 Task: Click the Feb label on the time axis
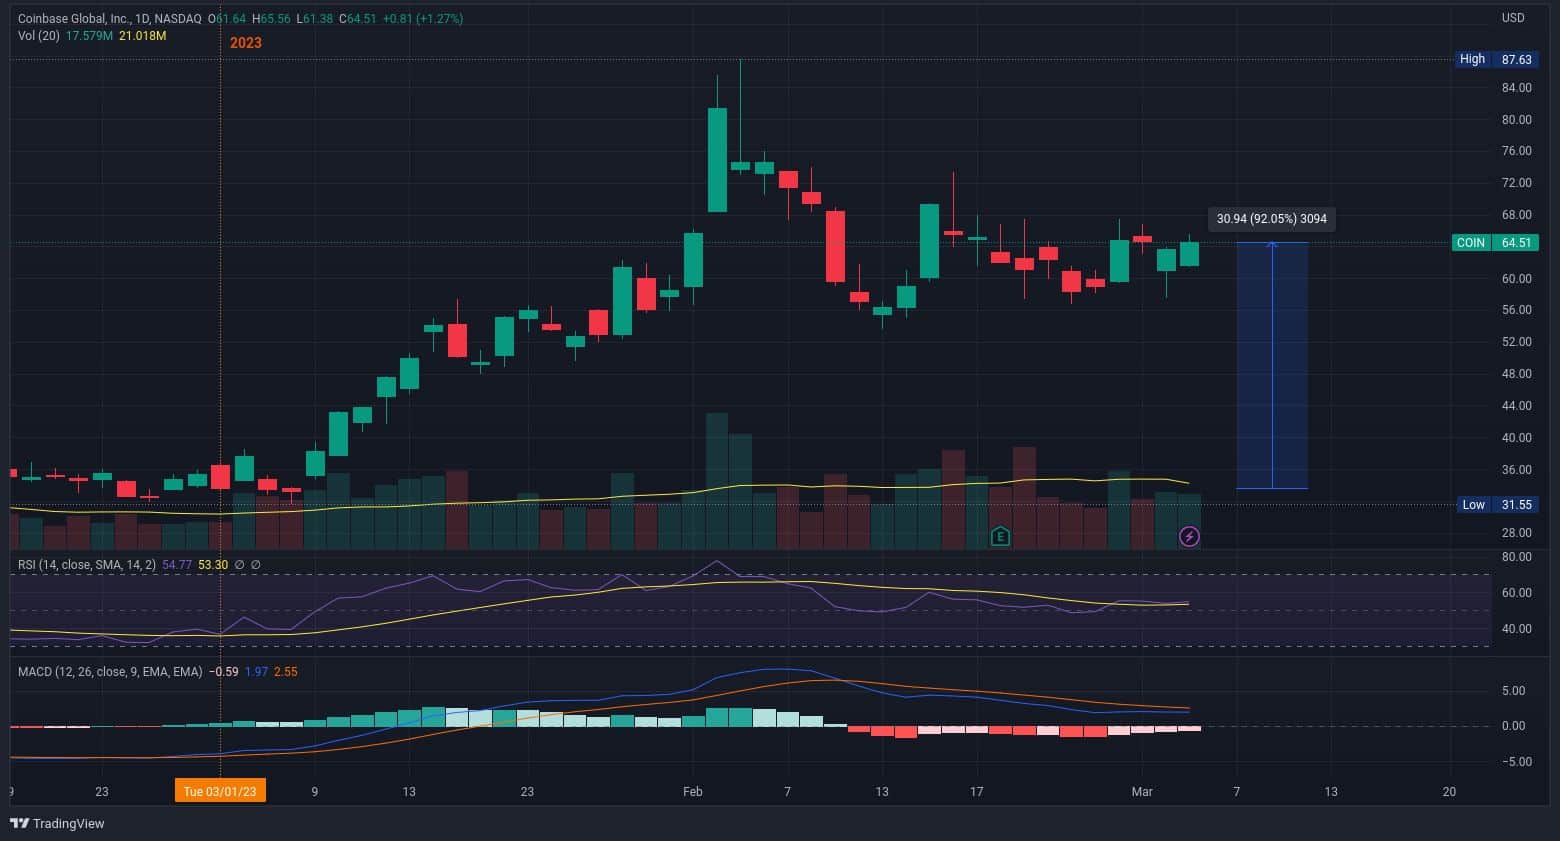(x=693, y=792)
